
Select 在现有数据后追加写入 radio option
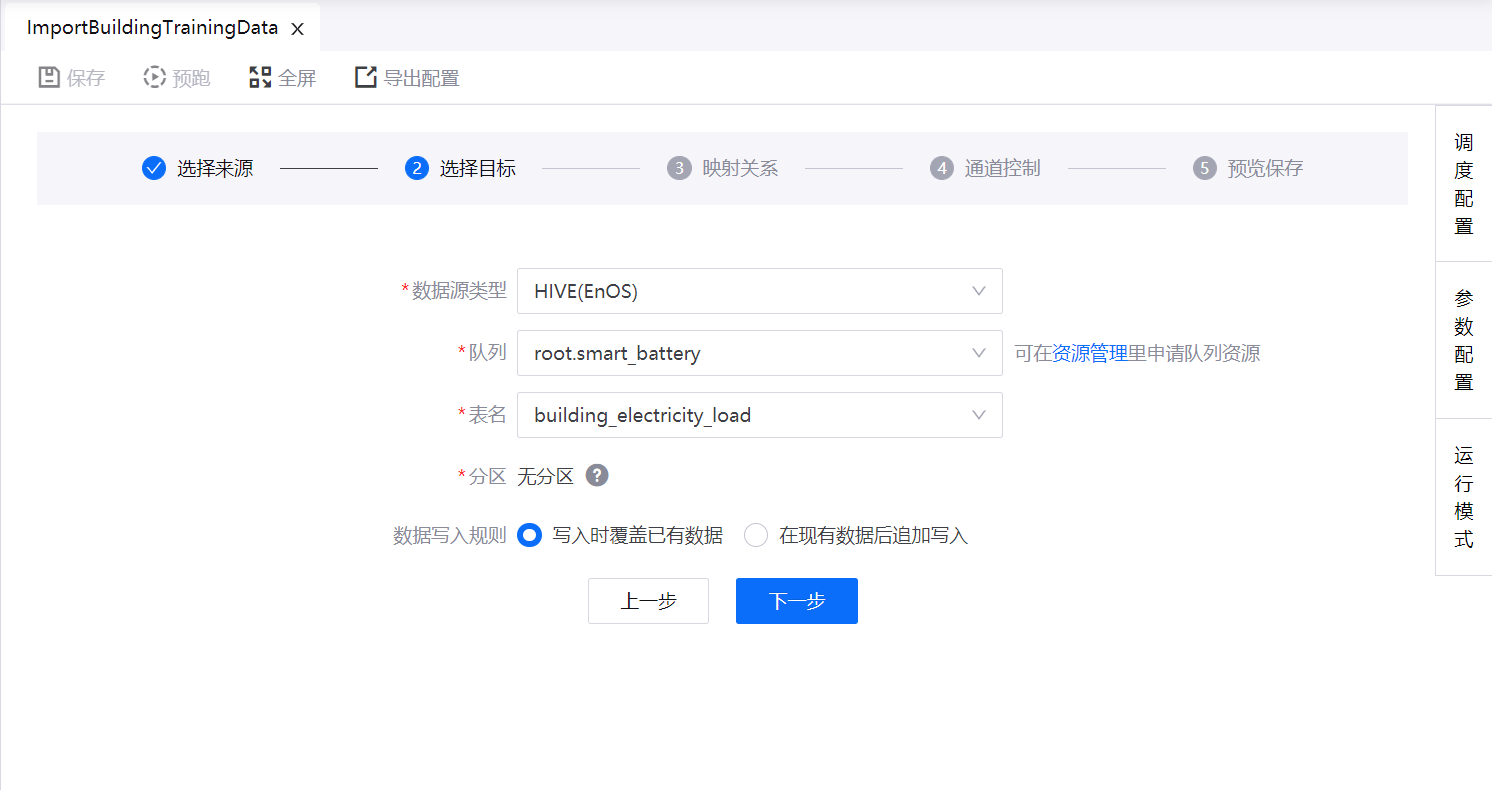point(756,536)
